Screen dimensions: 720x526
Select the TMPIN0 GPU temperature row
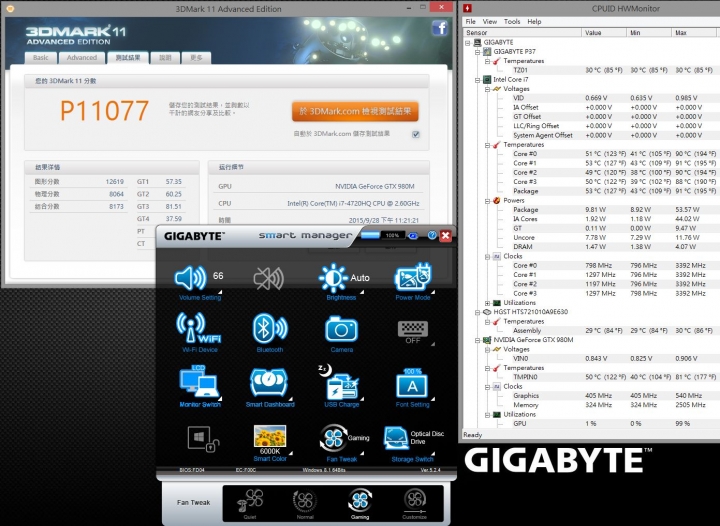[614, 377]
